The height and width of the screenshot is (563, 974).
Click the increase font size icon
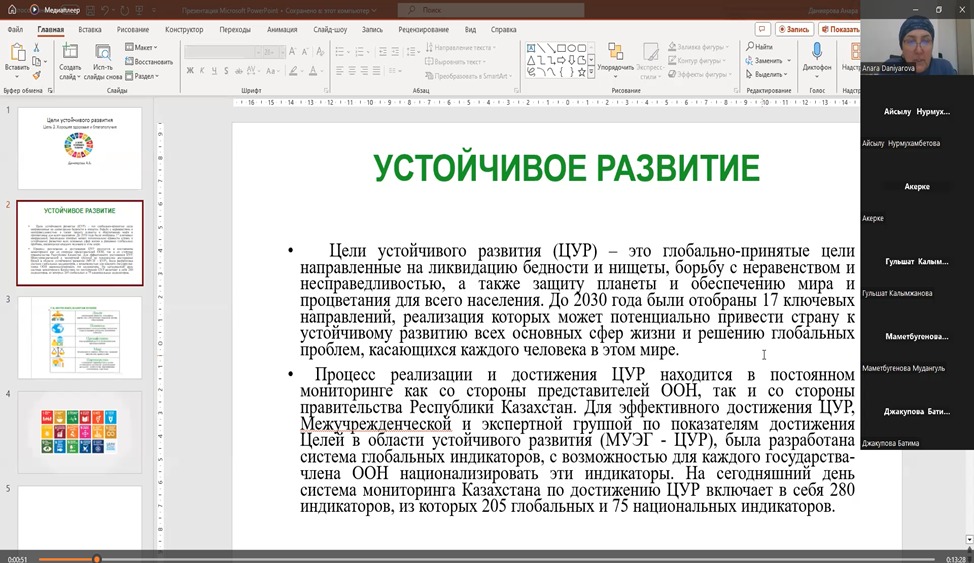293,52
